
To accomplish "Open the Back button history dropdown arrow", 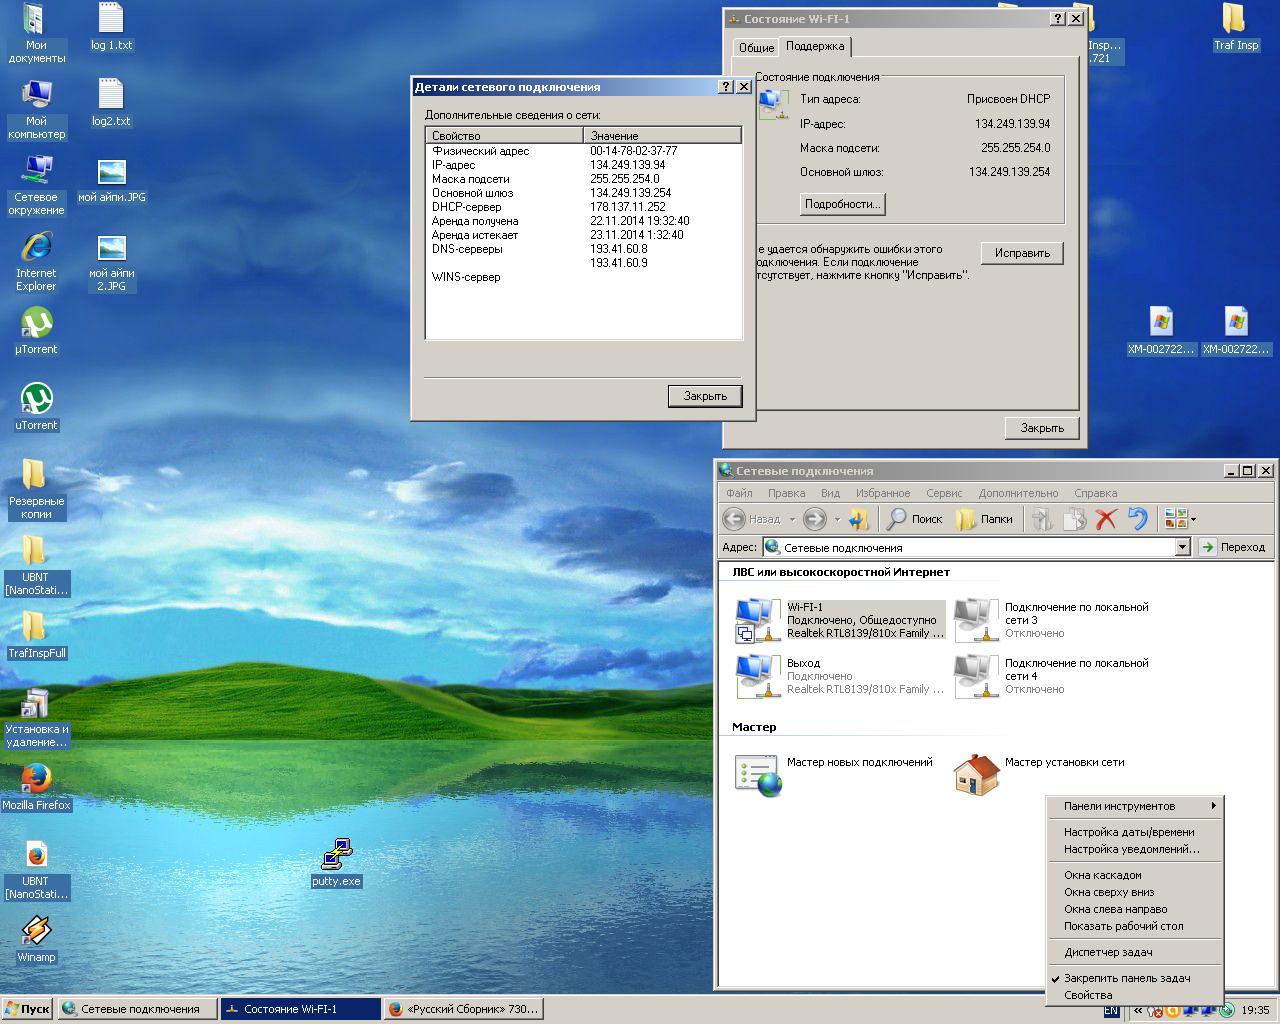I will point(792,519).
